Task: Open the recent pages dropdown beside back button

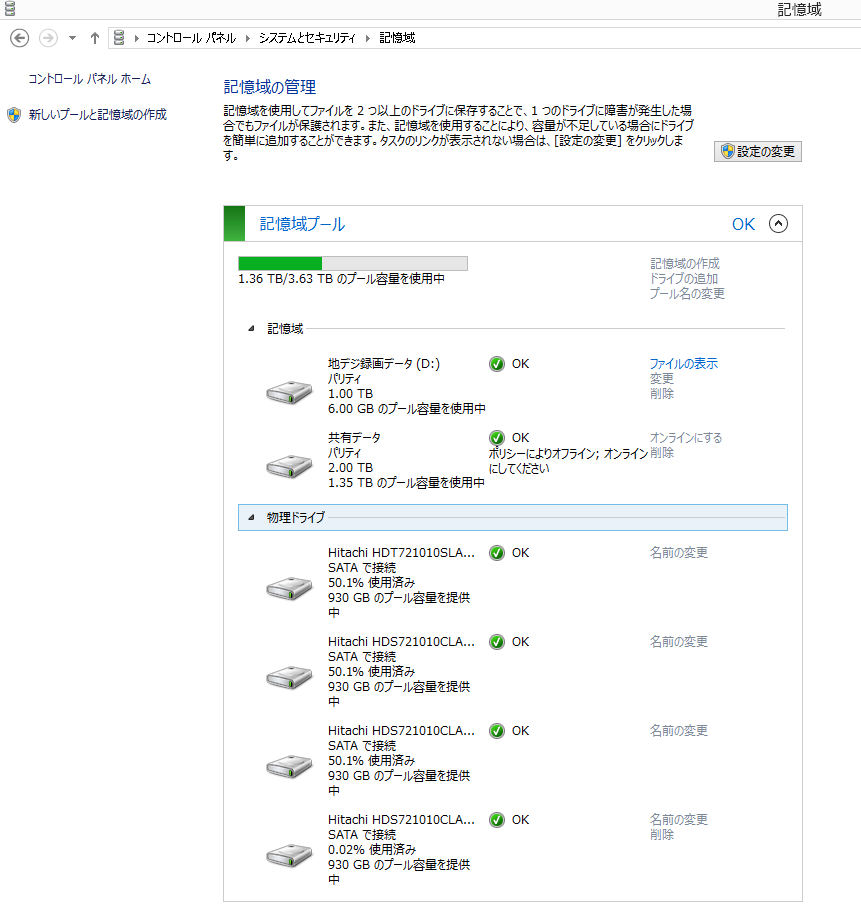Action: coord(70,37)
